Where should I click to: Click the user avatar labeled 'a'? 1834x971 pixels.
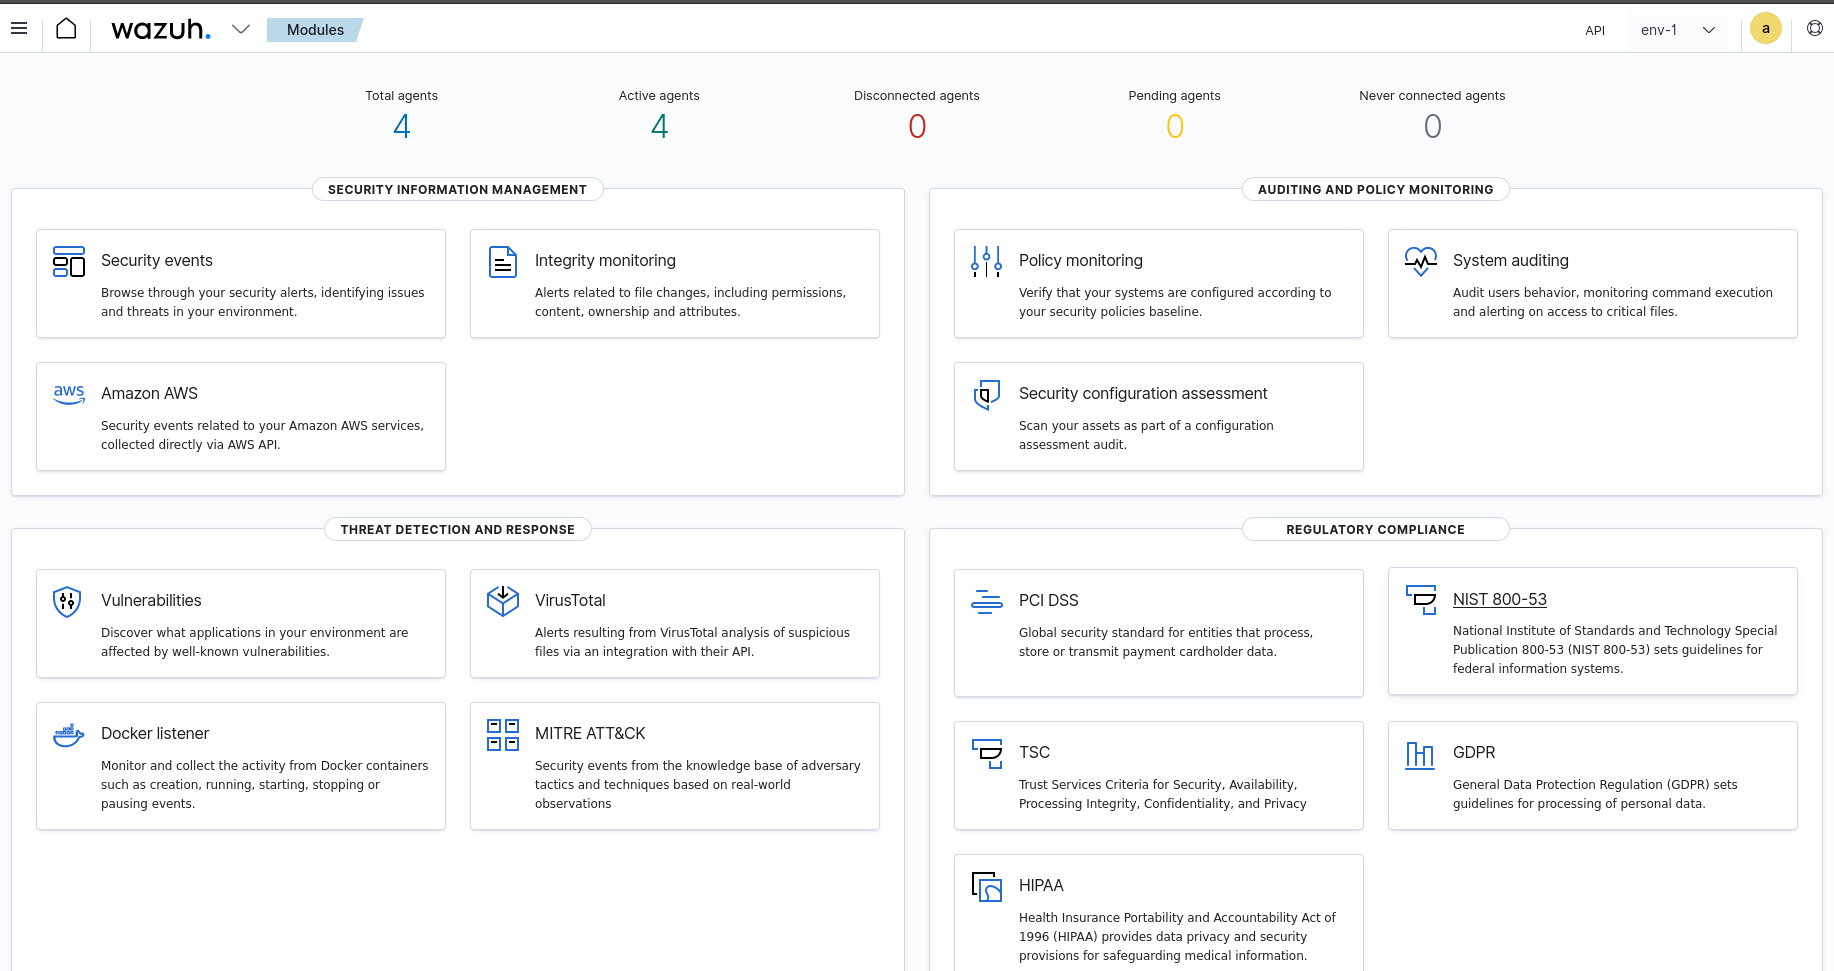click(x=1765, y=28)
